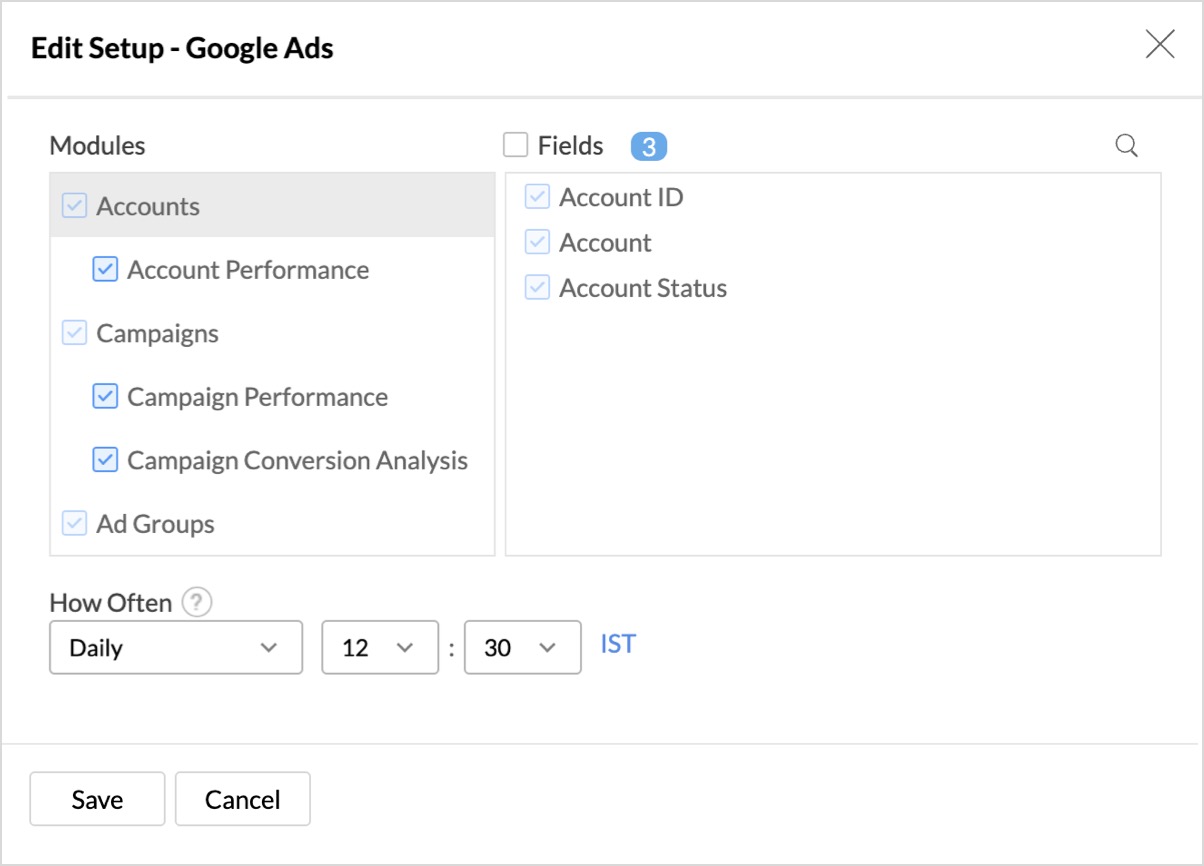Select the Campaign Performance module label
1204x866 pixels.
257,397
